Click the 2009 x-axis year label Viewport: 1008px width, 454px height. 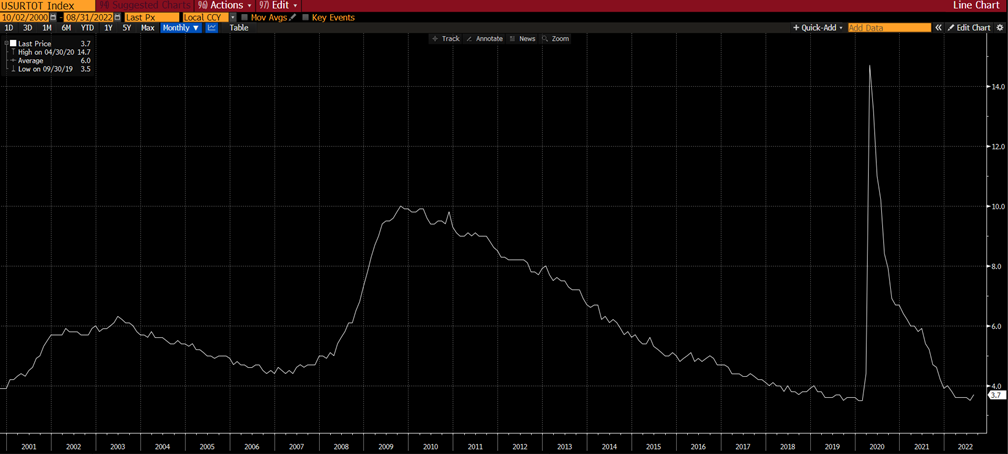tap(386, 446)
